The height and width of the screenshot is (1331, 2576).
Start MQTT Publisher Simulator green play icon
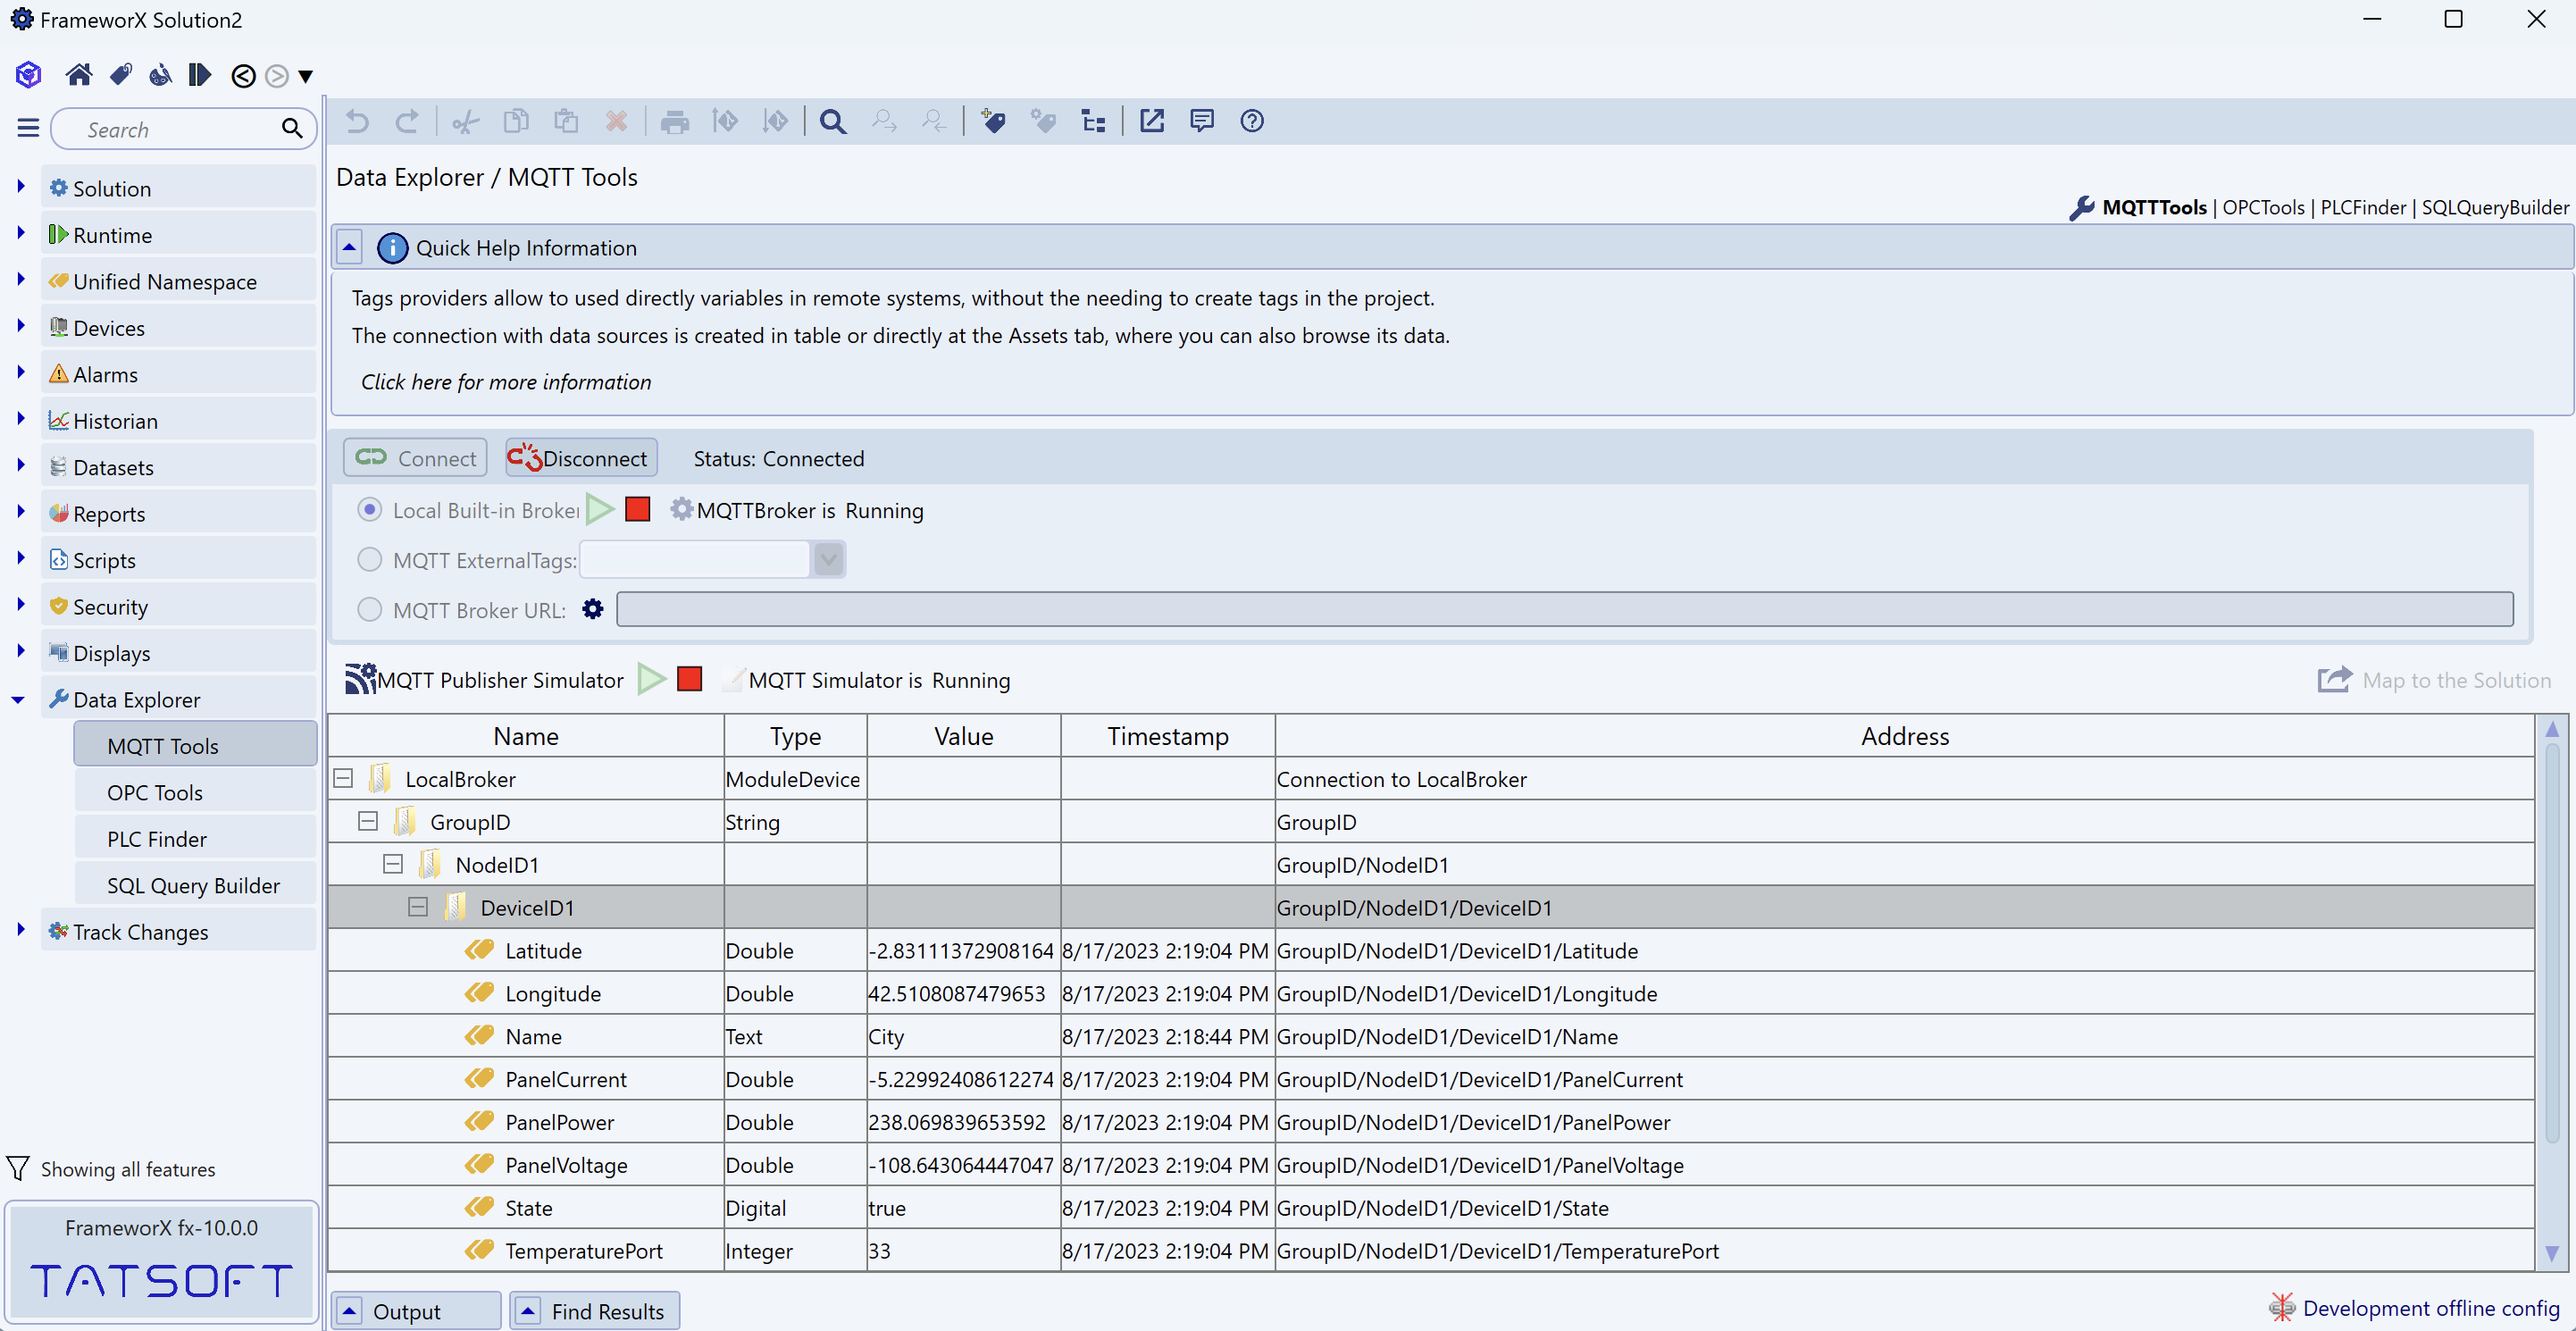pos(652,679)
